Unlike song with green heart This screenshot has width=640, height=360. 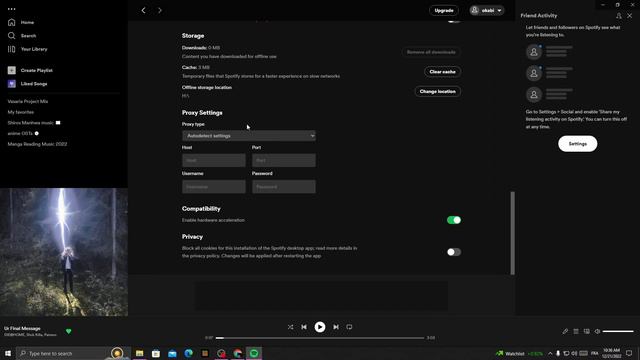69,331
